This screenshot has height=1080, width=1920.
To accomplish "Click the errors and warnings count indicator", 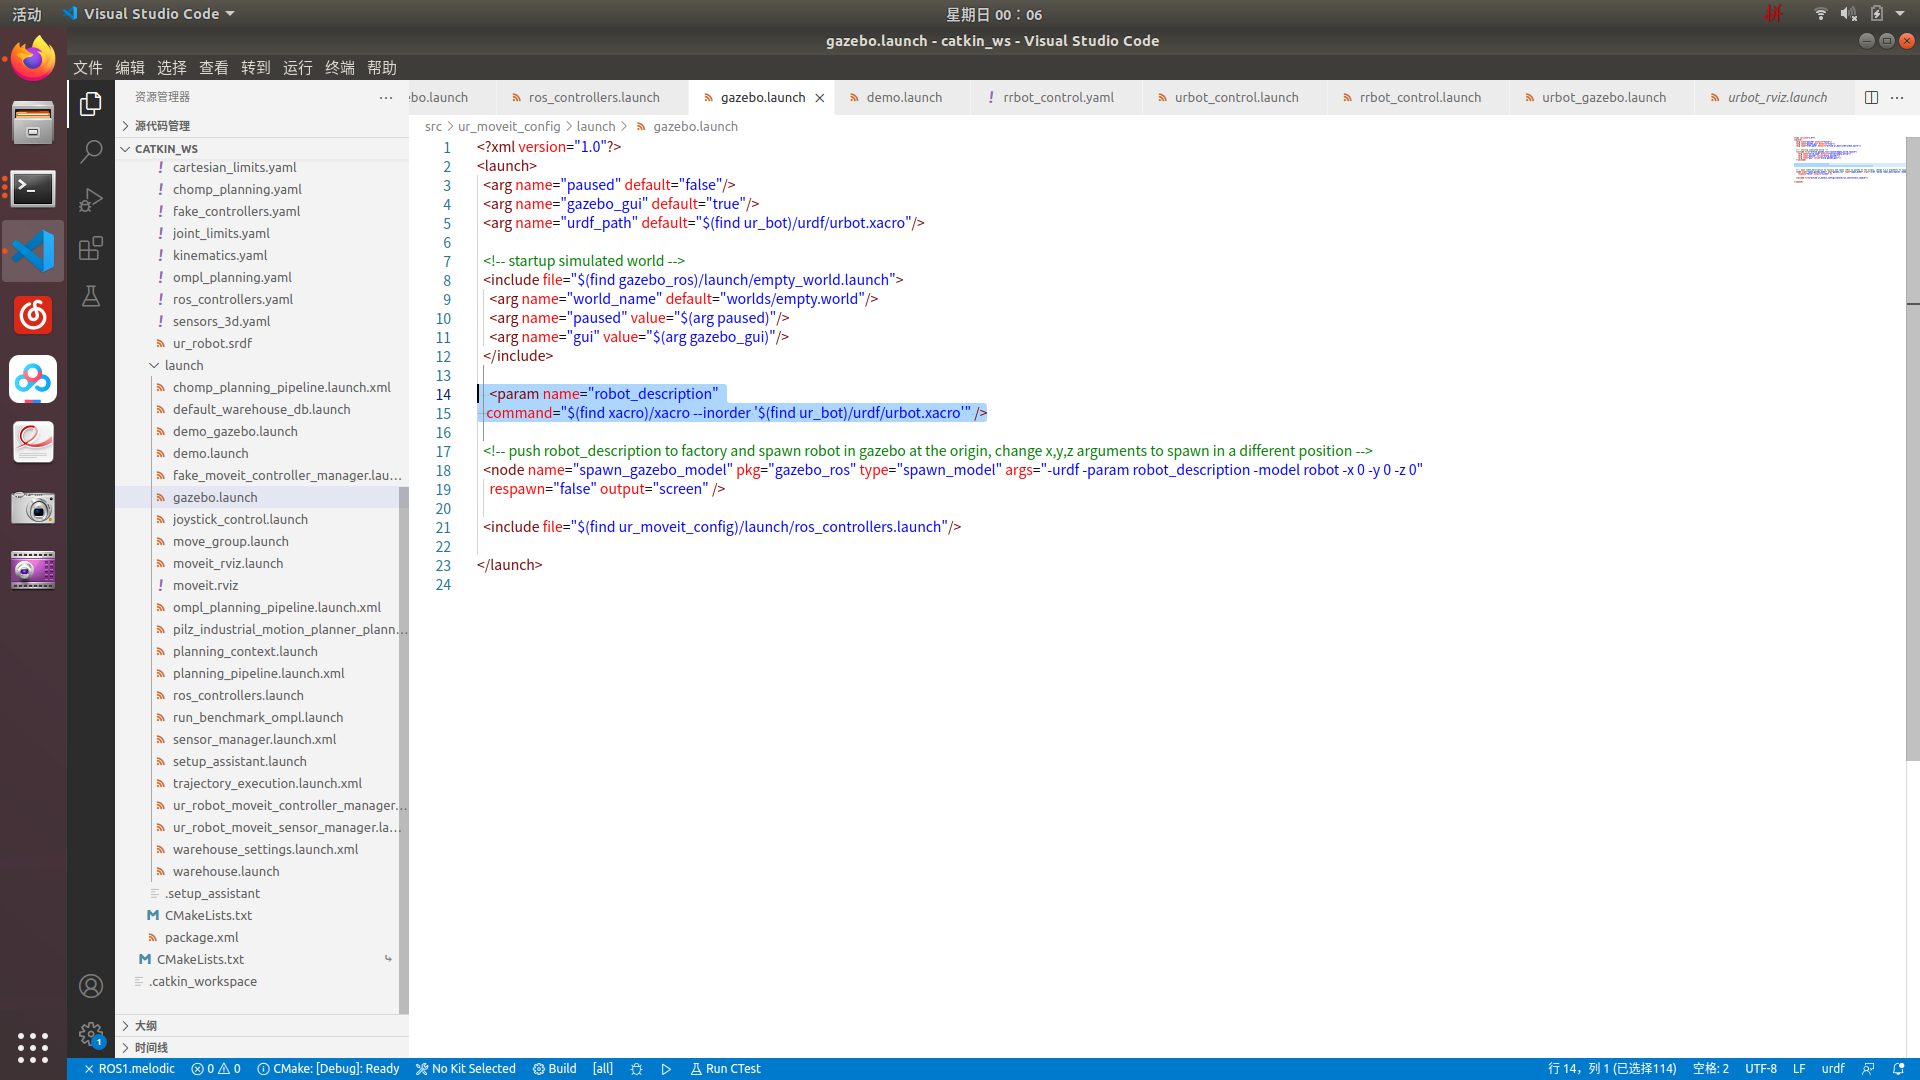I will [216, 1068].
